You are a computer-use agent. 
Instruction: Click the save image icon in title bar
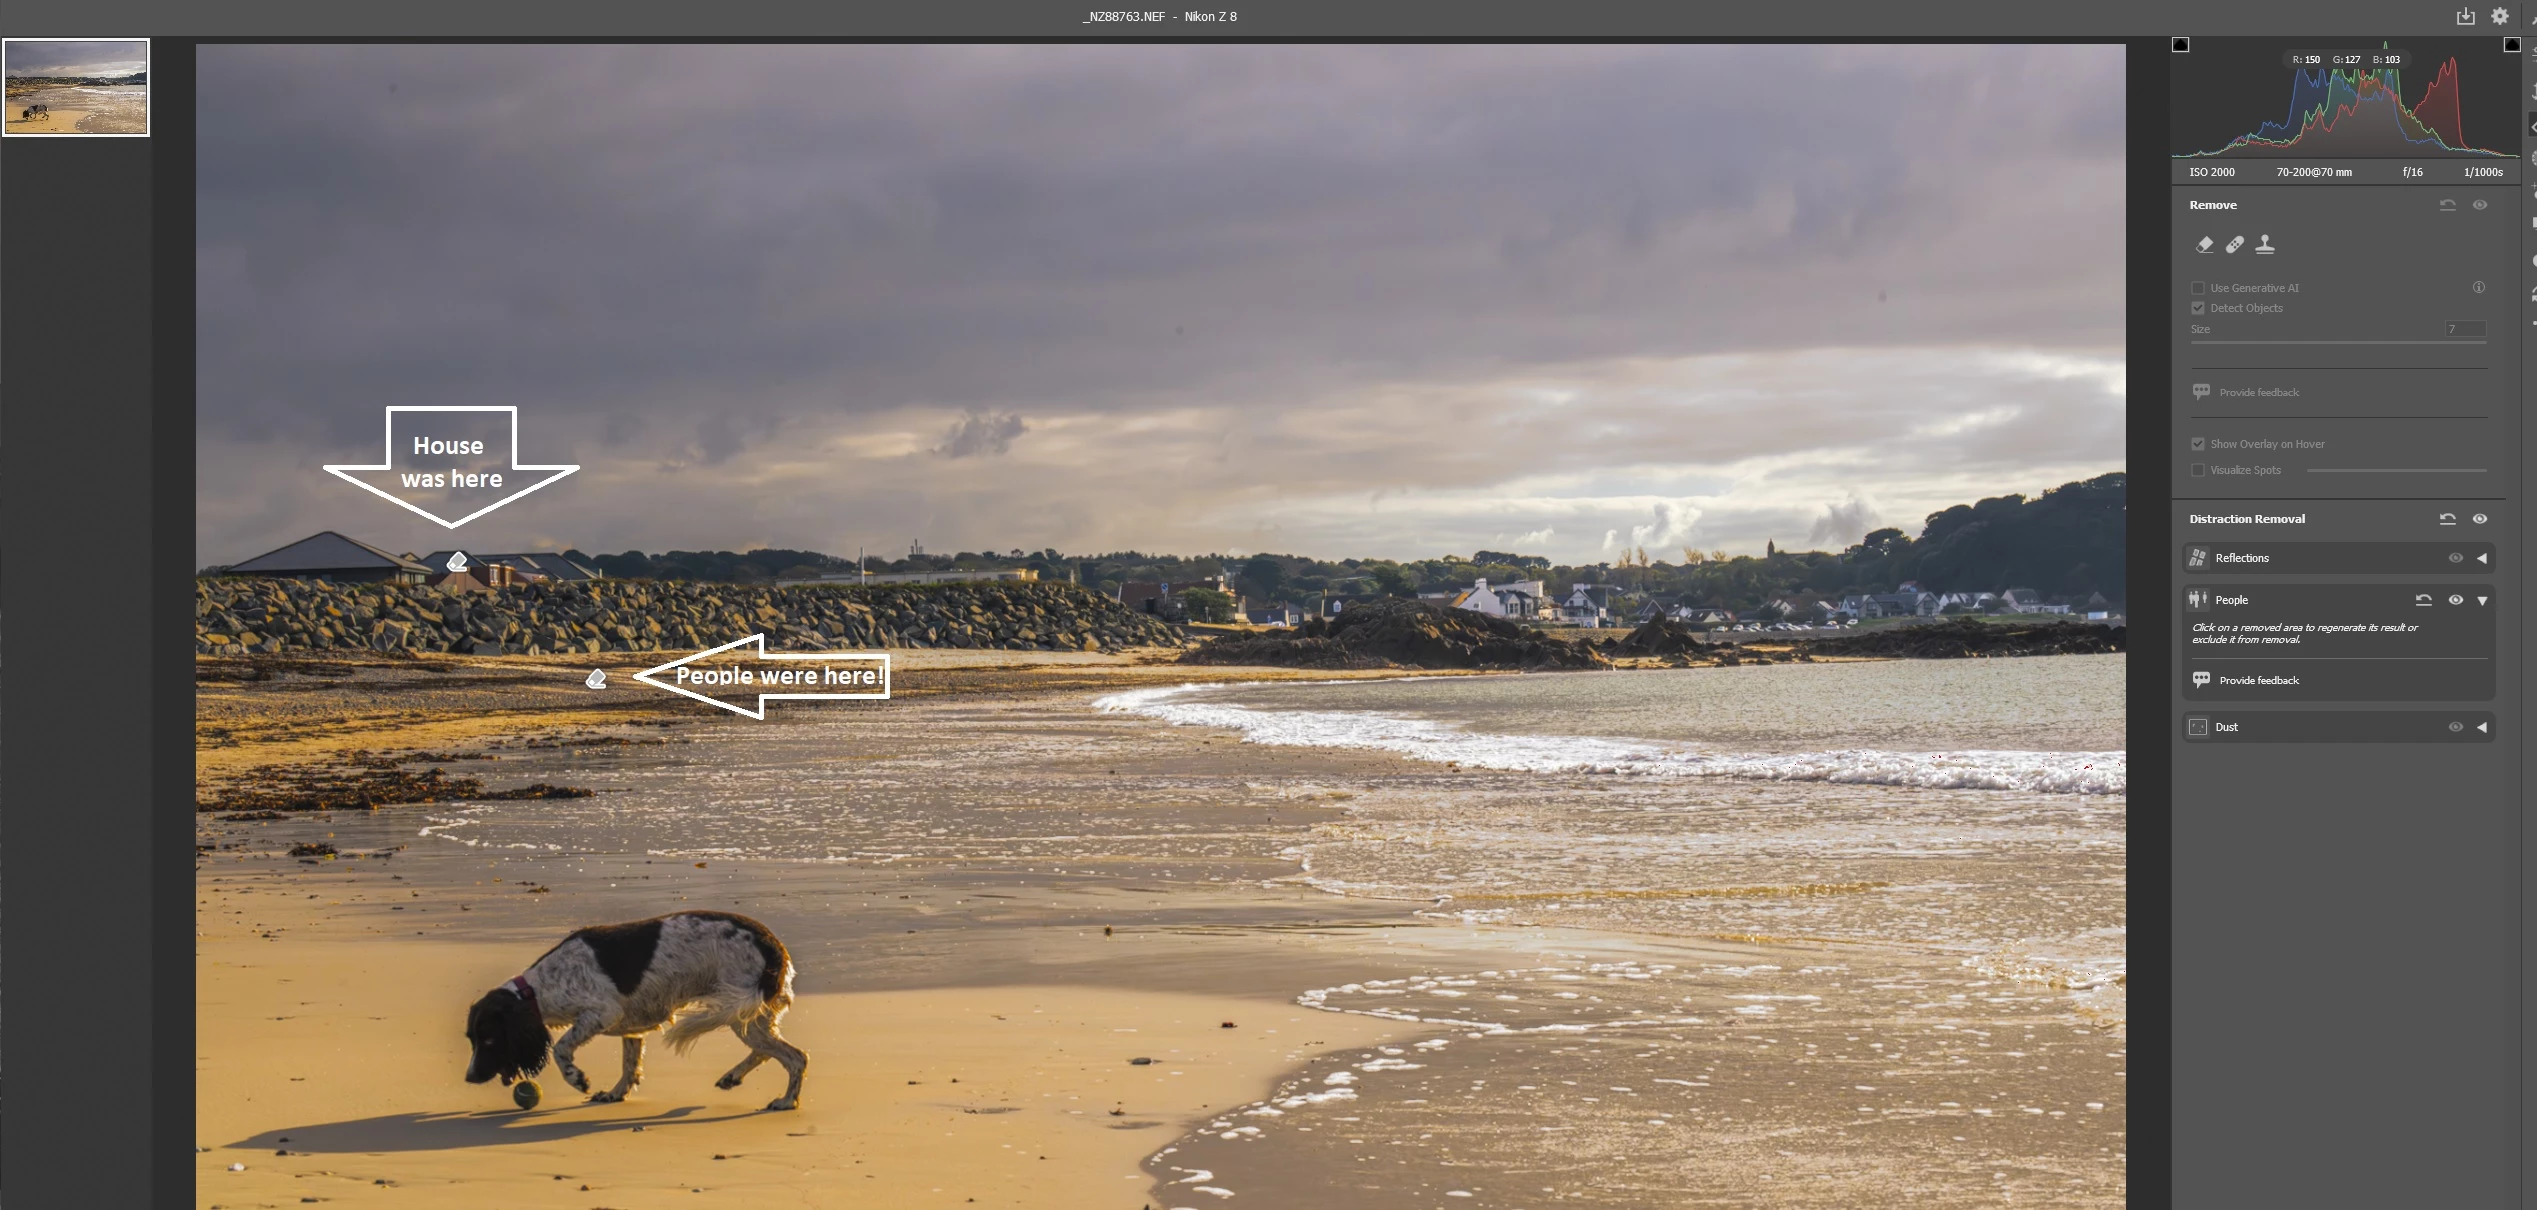2465,16
